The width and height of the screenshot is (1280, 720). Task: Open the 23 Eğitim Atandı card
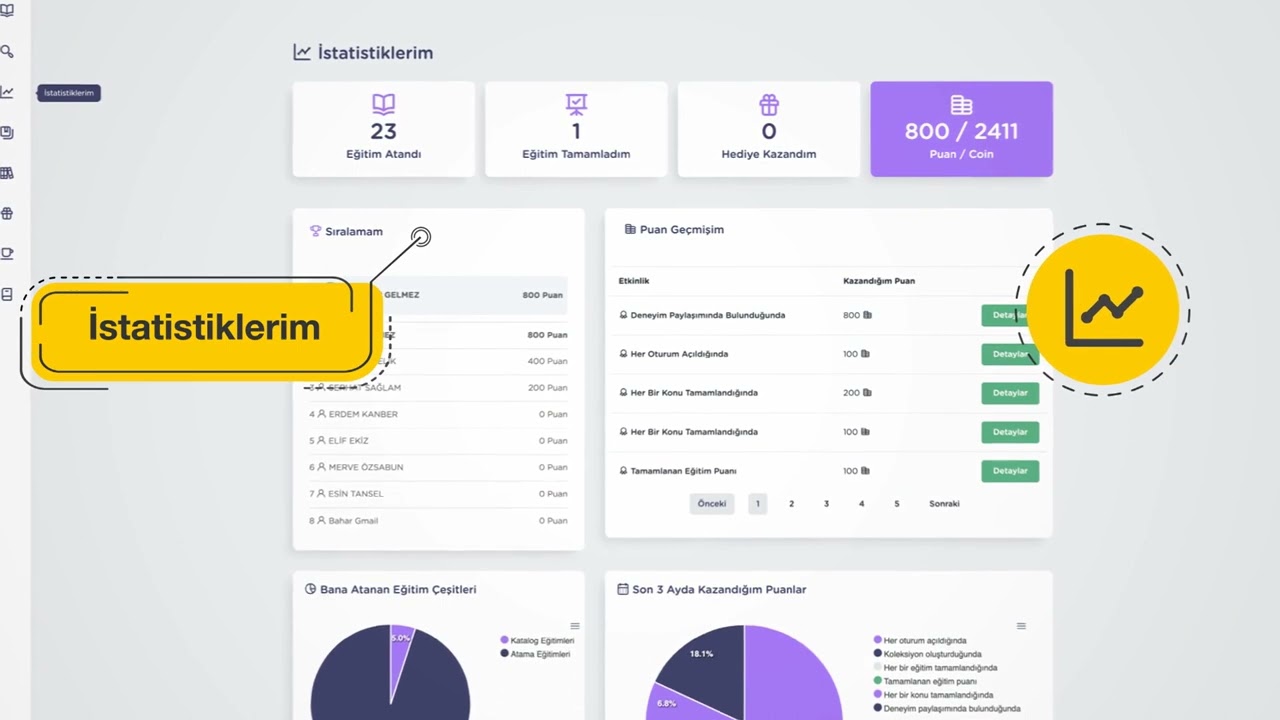coord(383,129)
